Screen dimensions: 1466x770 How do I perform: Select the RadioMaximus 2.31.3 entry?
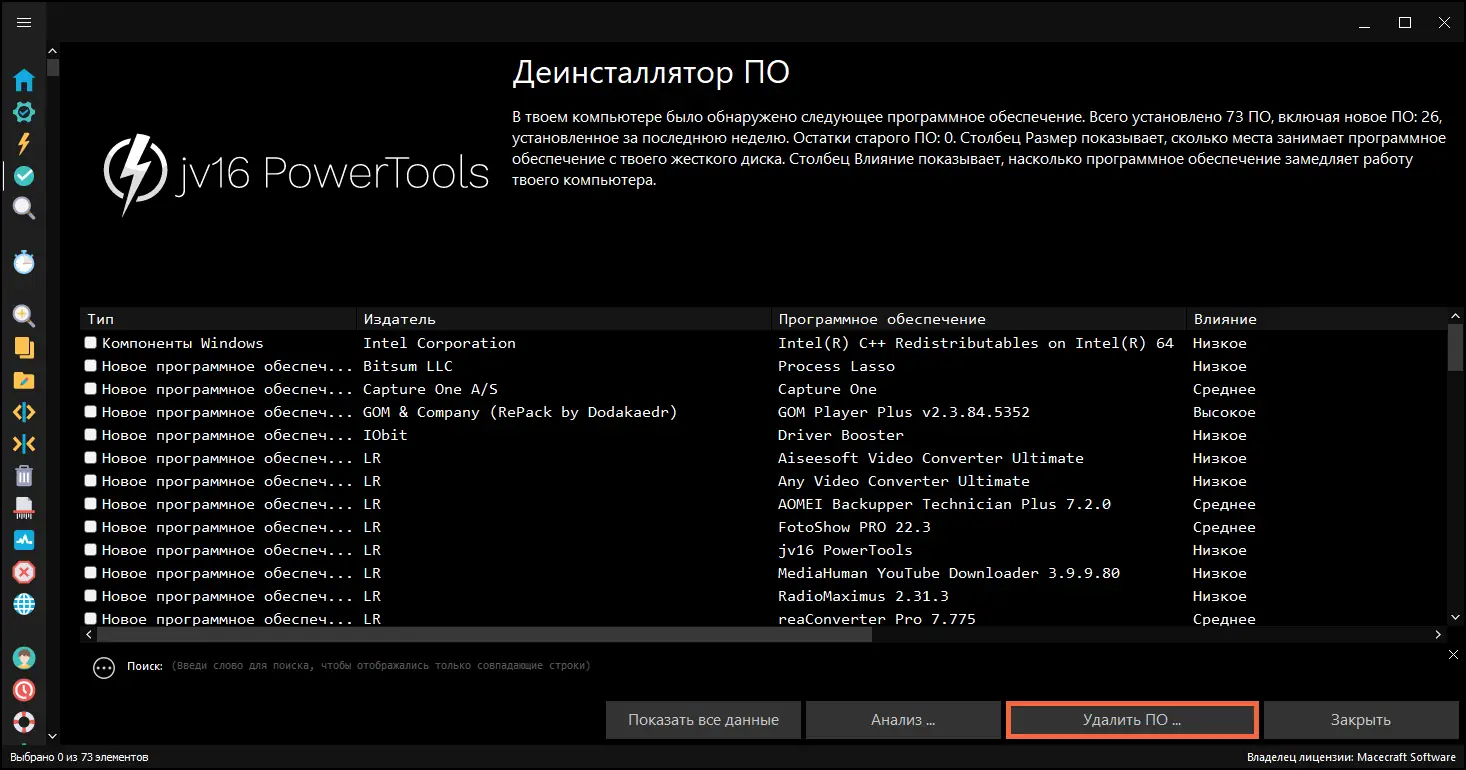pos(863,596)
